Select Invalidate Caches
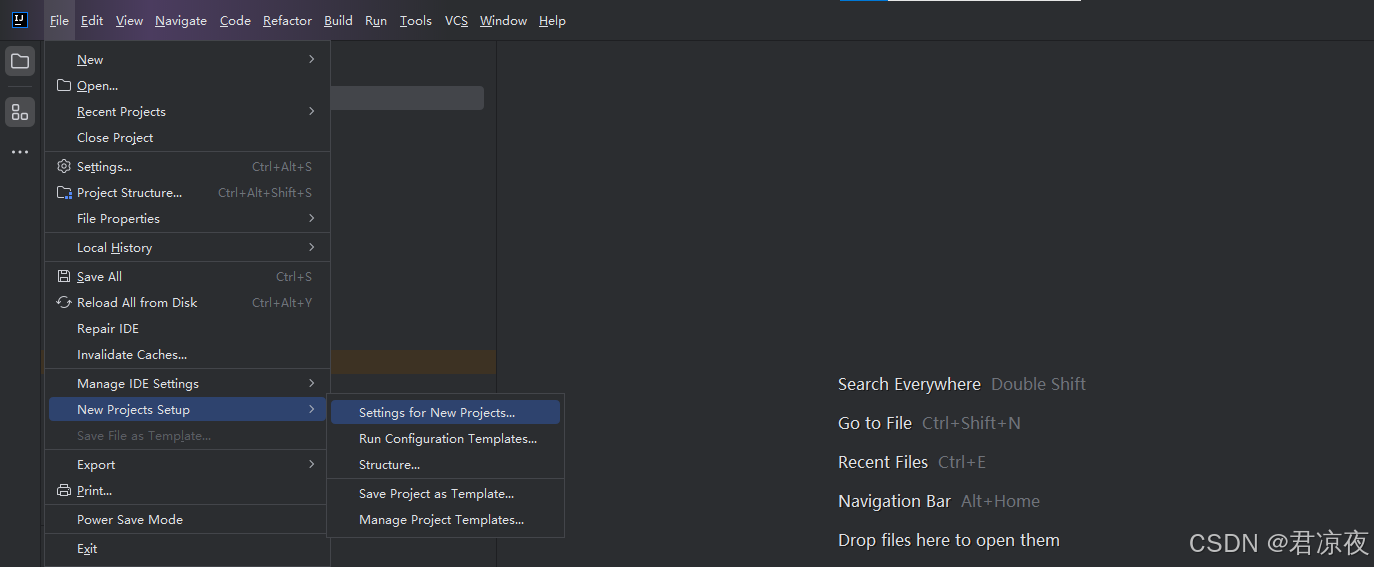 132,354
